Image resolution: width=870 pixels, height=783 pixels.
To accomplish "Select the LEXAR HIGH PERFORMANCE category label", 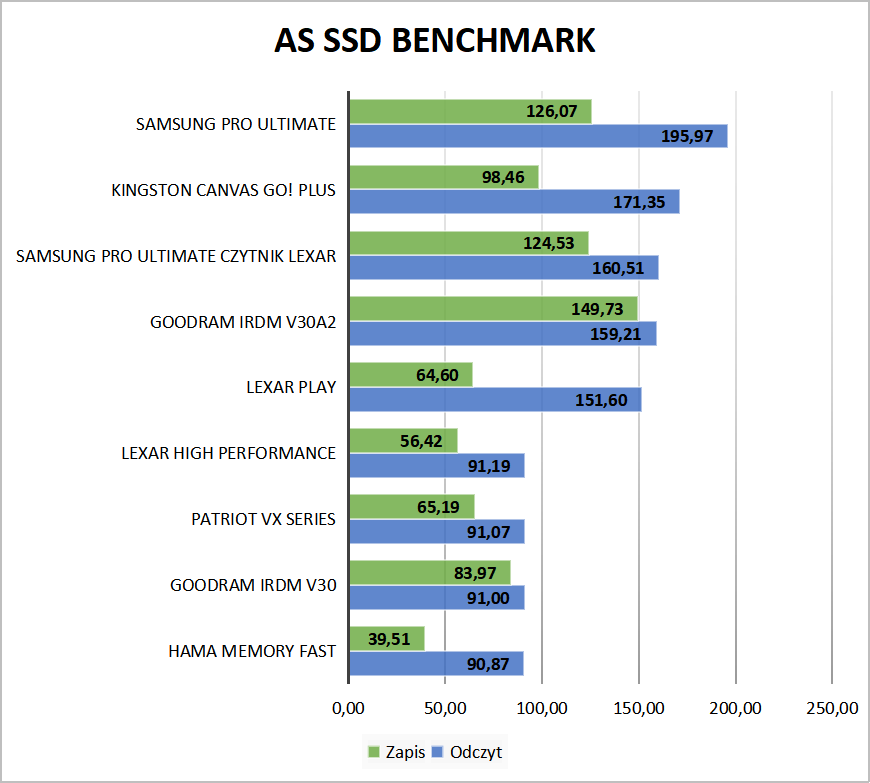I will (x=228, y=453).
